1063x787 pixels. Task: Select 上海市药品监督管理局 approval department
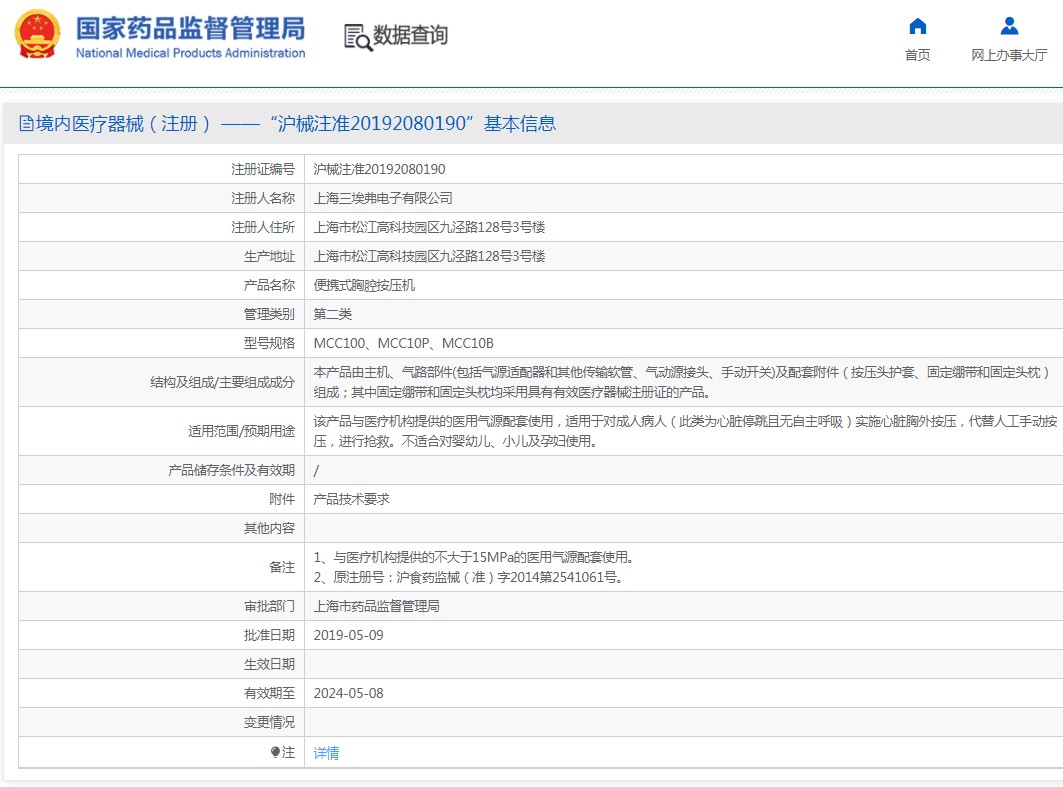pos(376,606)
